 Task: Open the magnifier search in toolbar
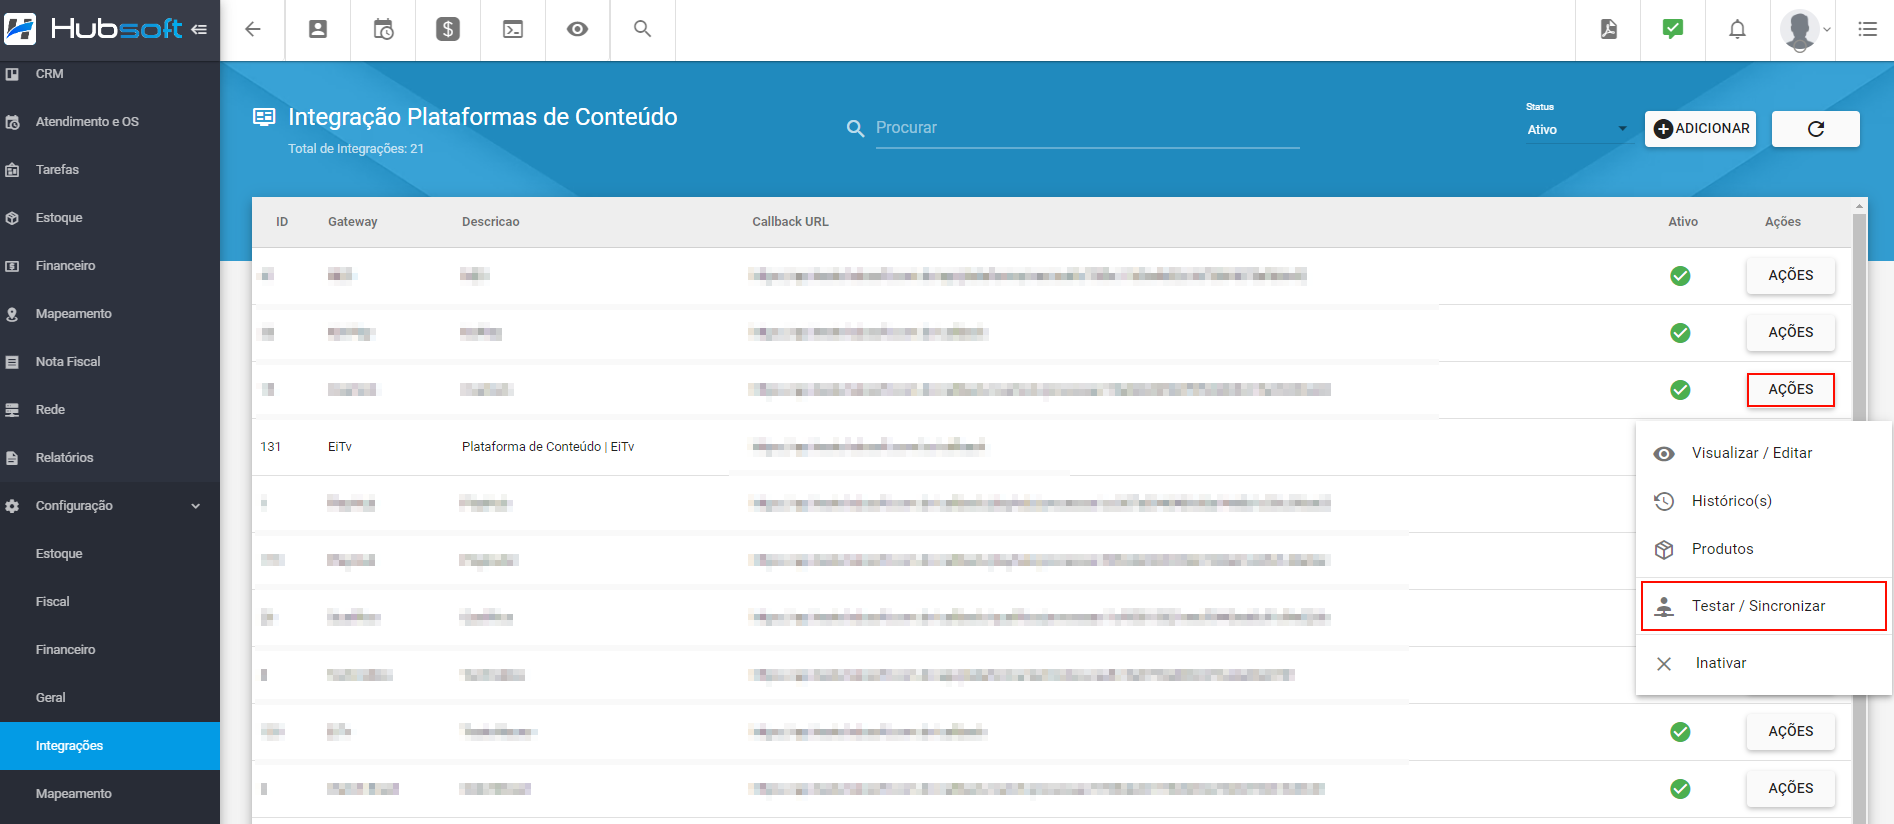point(643,29)
